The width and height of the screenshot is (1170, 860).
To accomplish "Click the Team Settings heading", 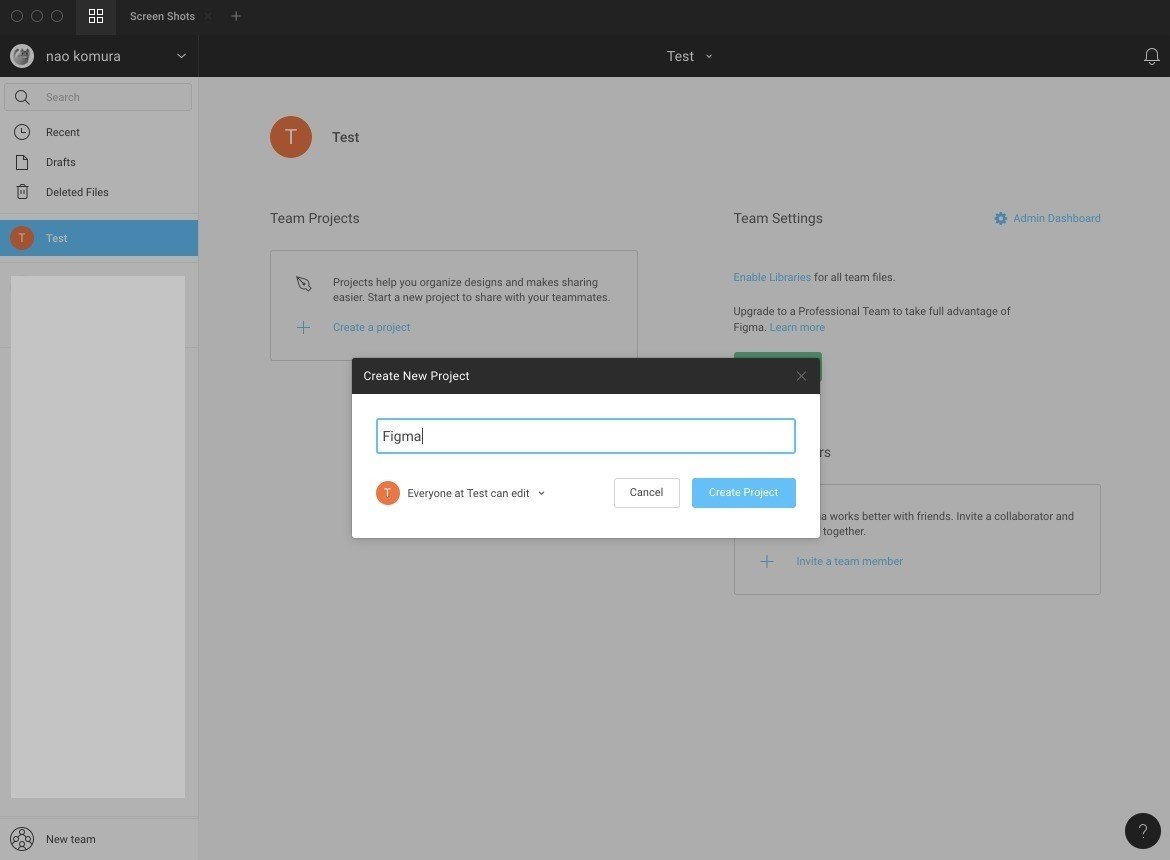I will pos(778,218).
